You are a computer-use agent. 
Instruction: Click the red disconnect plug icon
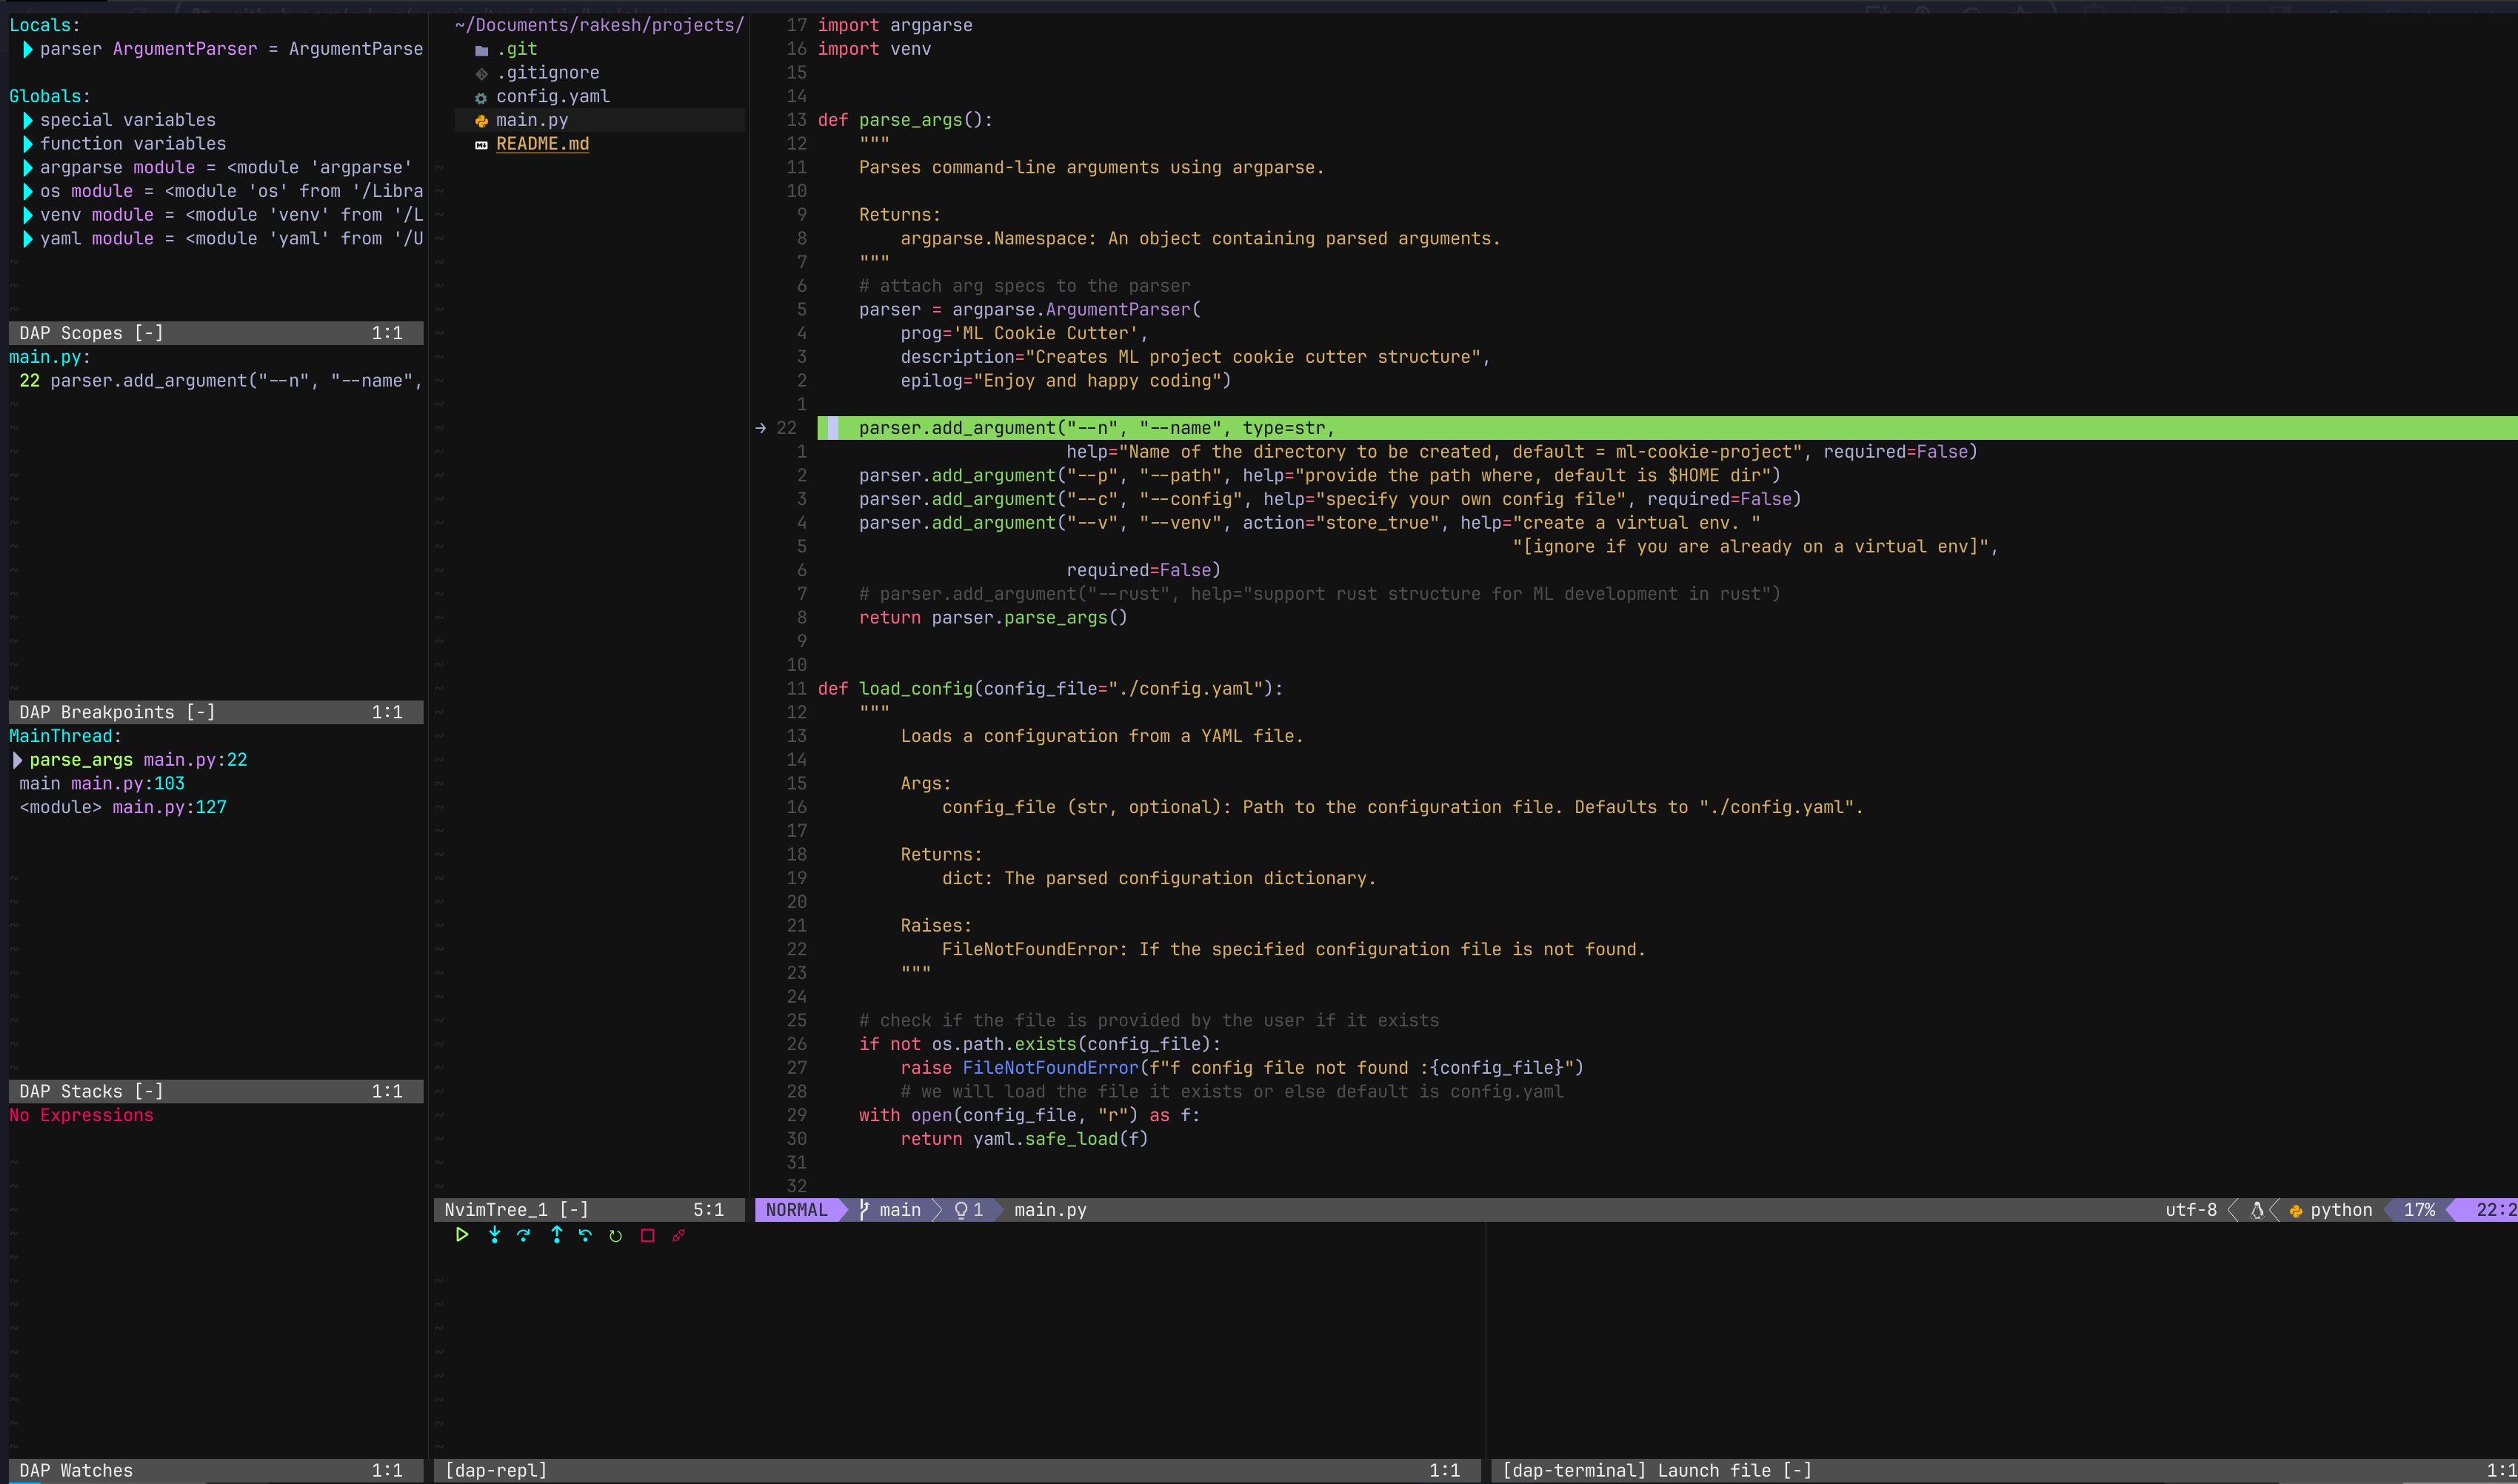tap(679, 1236)
